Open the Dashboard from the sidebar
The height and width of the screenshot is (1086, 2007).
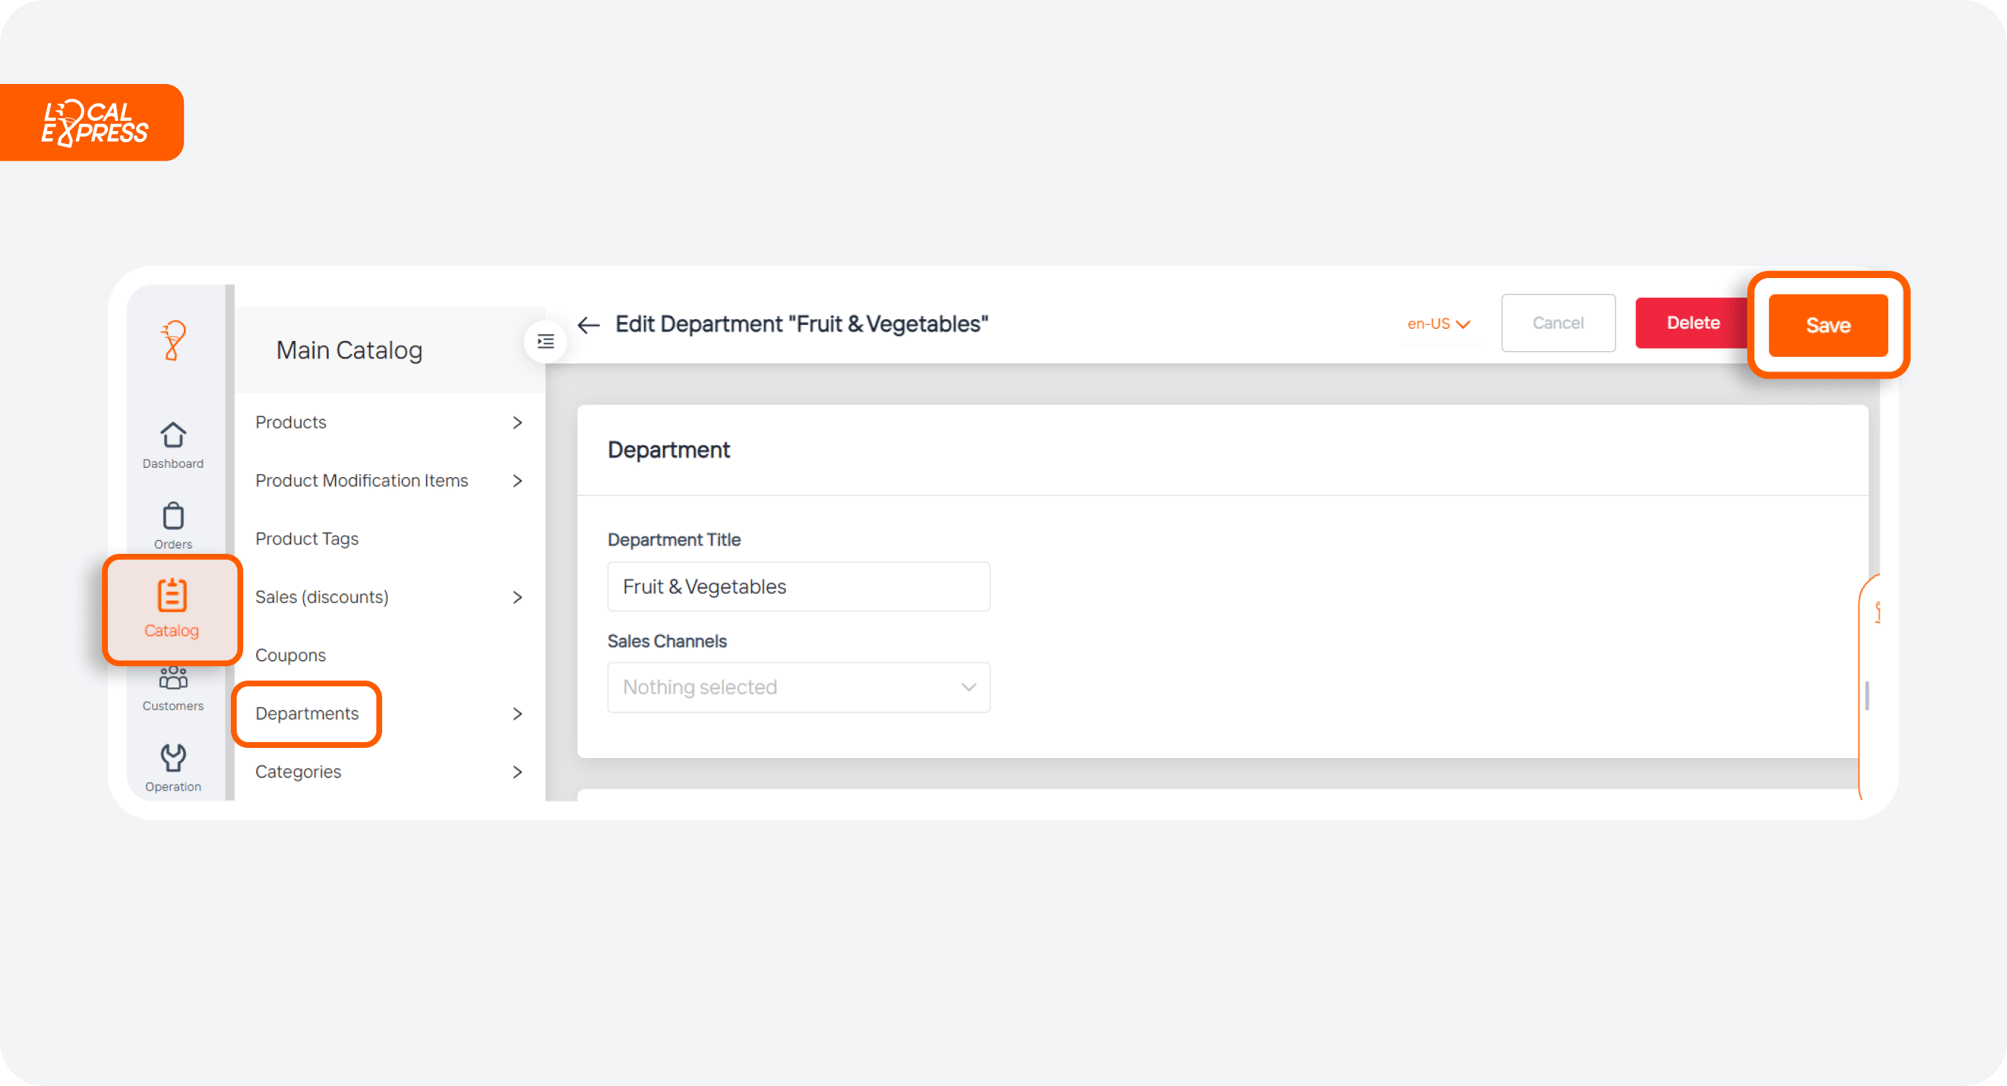[172, 444]
